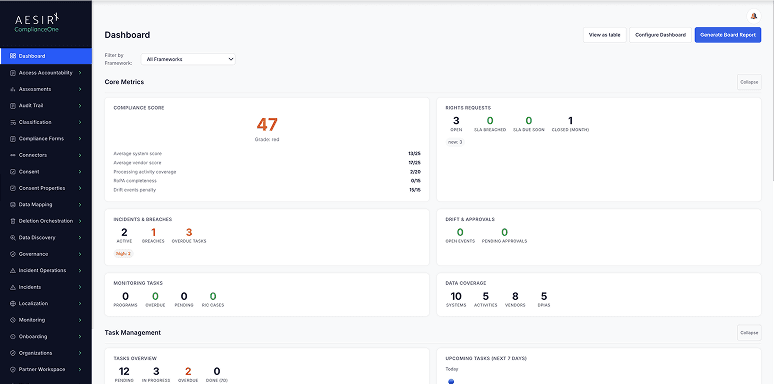Click the Closed (Month) rights requests count
Viewport: 774px width, 384px height.
571,121
